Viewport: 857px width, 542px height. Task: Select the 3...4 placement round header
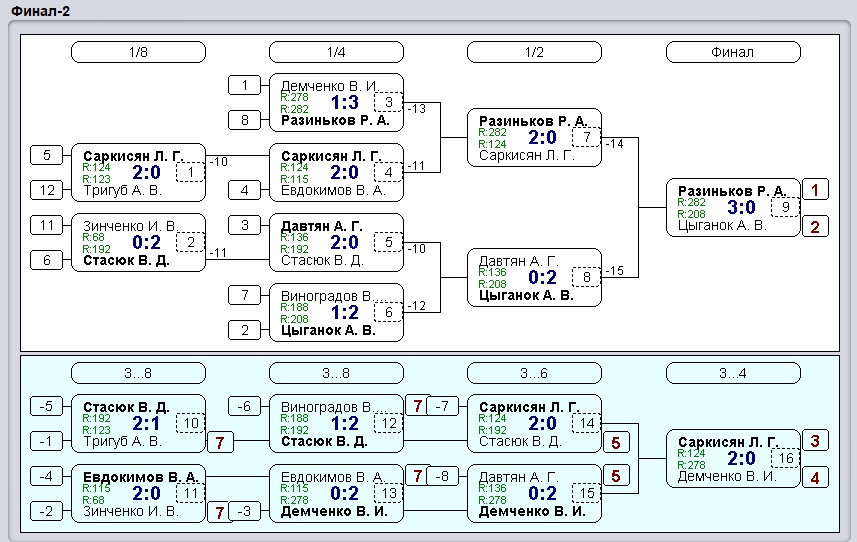tap(733, 374)
